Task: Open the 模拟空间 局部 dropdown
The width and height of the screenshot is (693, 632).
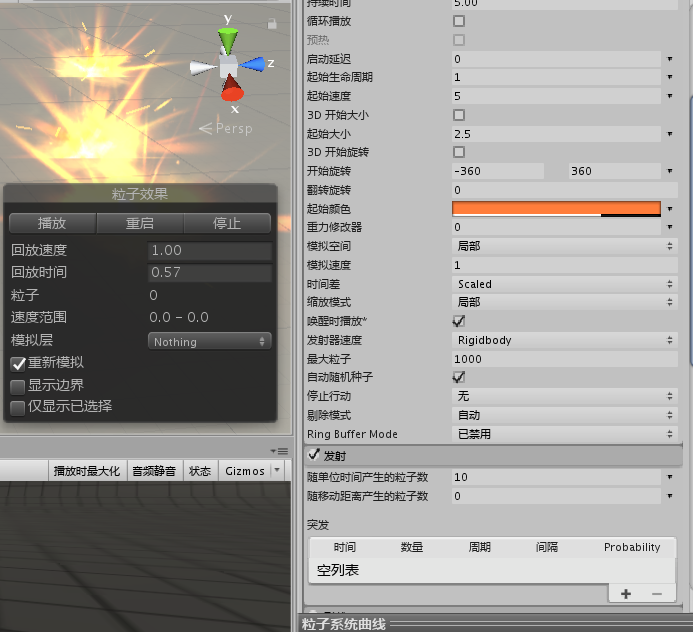Action: [564, 246]
